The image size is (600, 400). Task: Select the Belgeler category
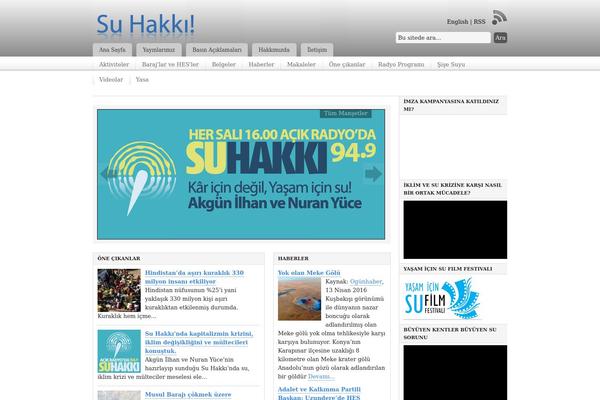(x=224, y=64)
